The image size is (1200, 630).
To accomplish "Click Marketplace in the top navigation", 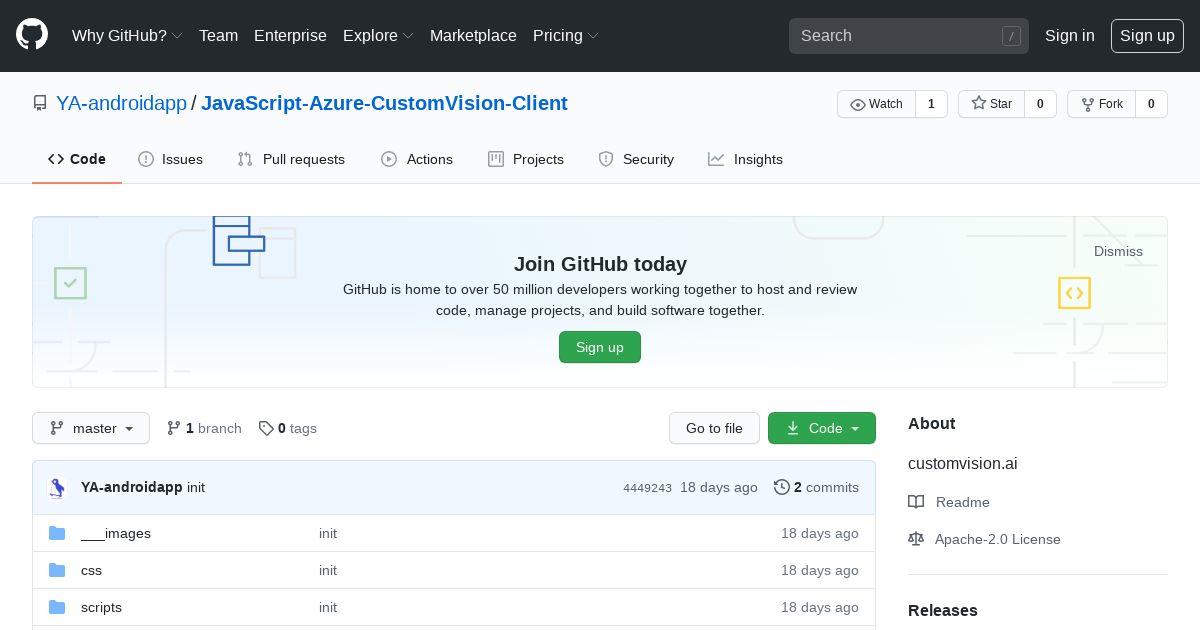I will (473, 35).
